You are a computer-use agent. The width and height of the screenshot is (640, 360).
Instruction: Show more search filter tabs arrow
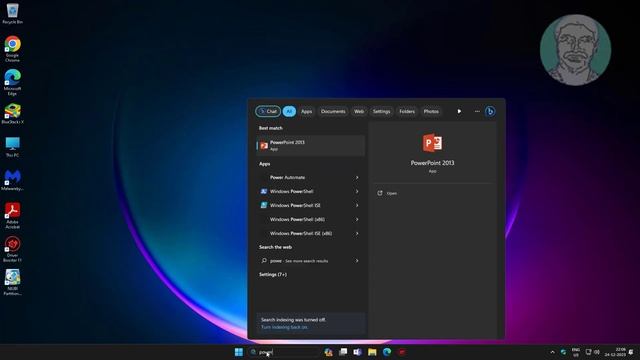[459, 111]
